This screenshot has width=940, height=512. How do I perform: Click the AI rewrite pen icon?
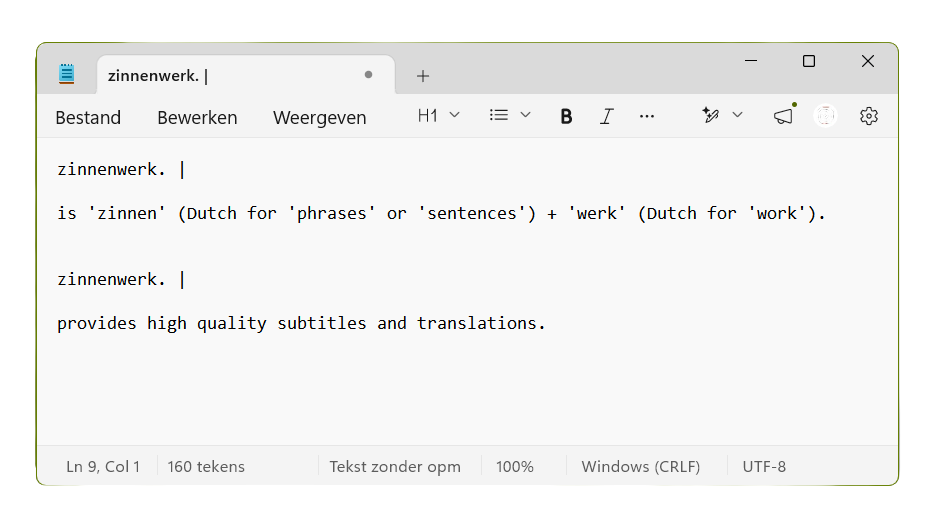tap(710, 115)
